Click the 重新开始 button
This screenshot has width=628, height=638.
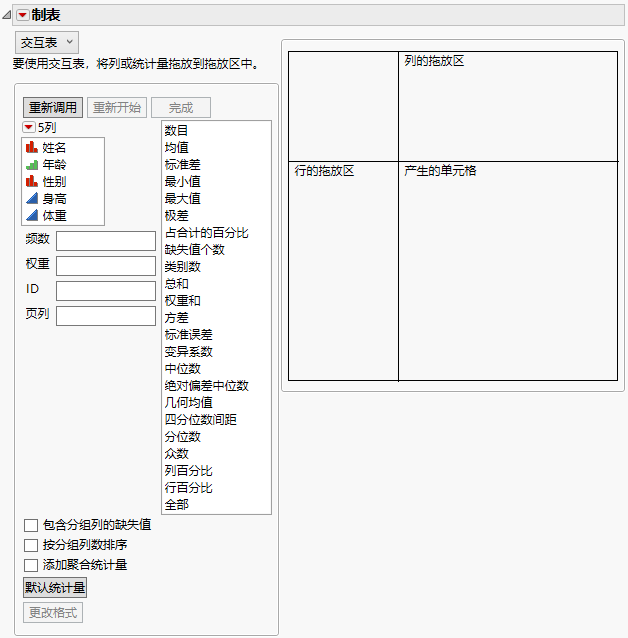[117, 107]
